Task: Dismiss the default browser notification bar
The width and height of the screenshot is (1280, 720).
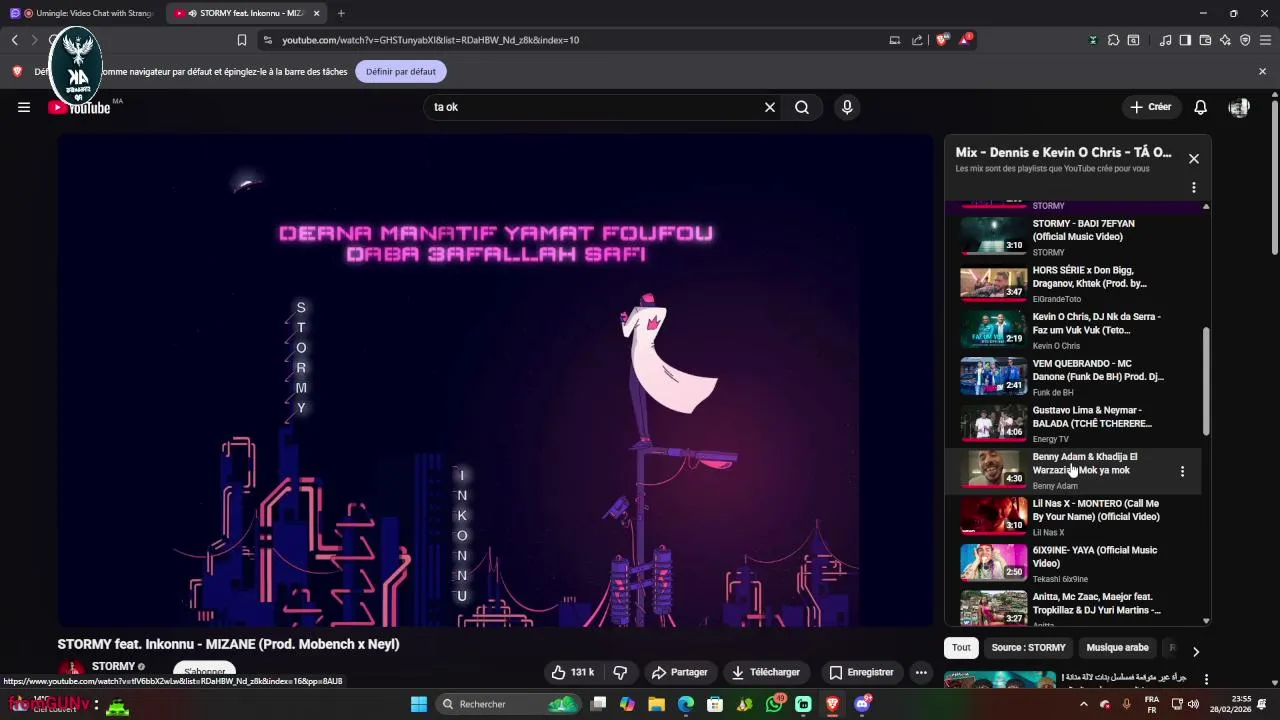Action: [1262, 72]
